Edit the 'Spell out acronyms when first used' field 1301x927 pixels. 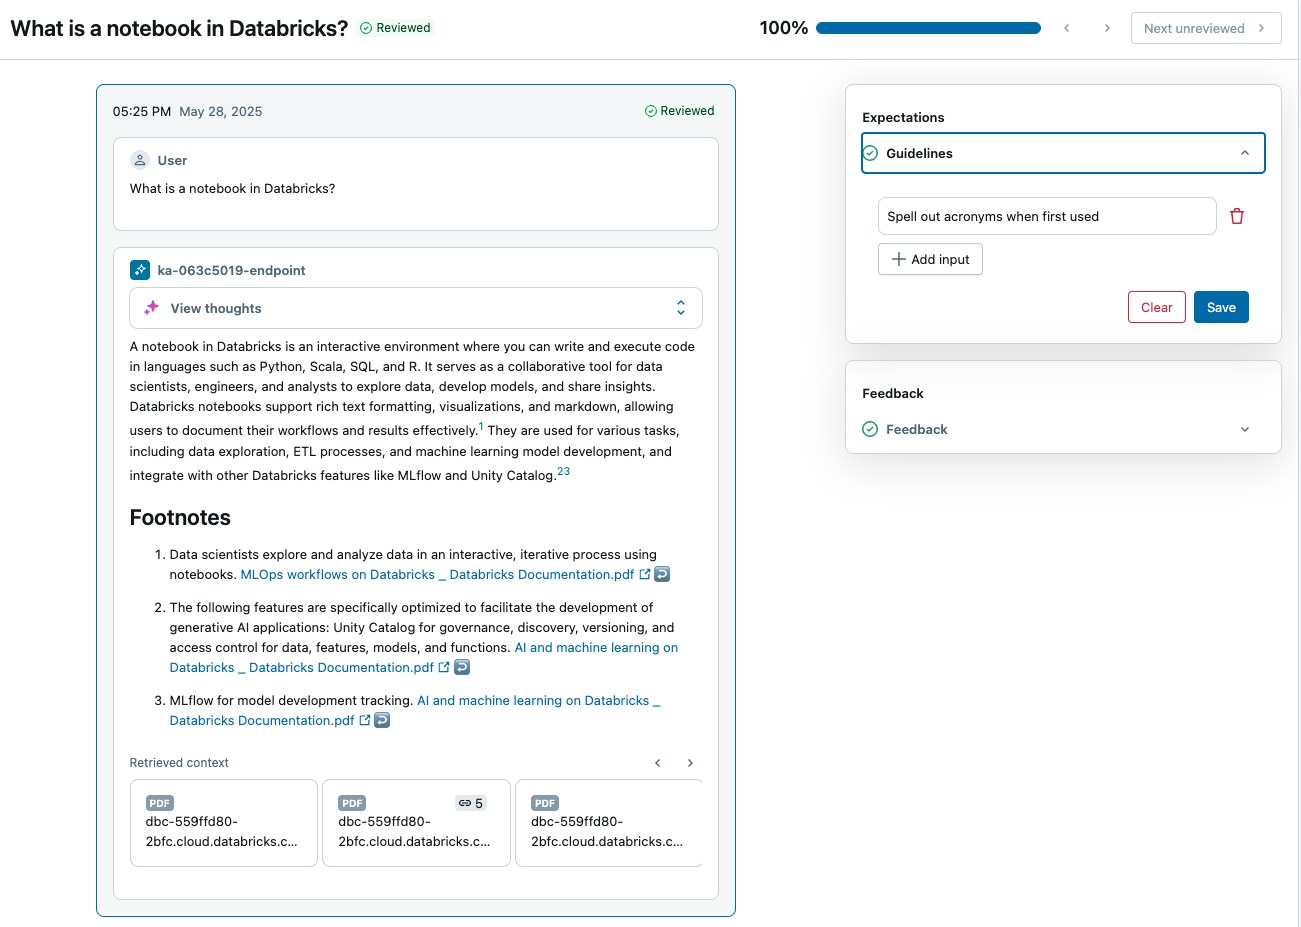click(1046, 216)
